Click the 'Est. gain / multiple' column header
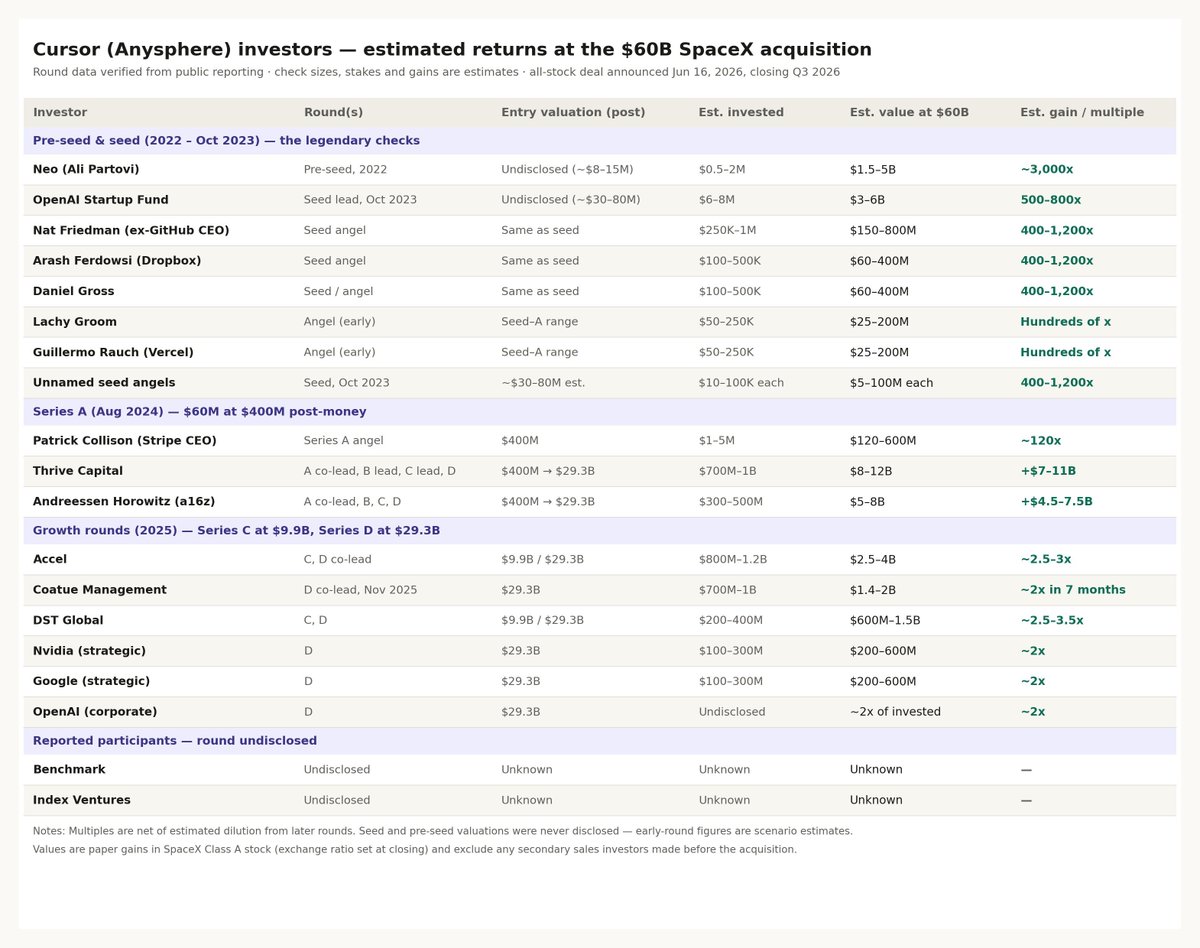 point(1082,112)
